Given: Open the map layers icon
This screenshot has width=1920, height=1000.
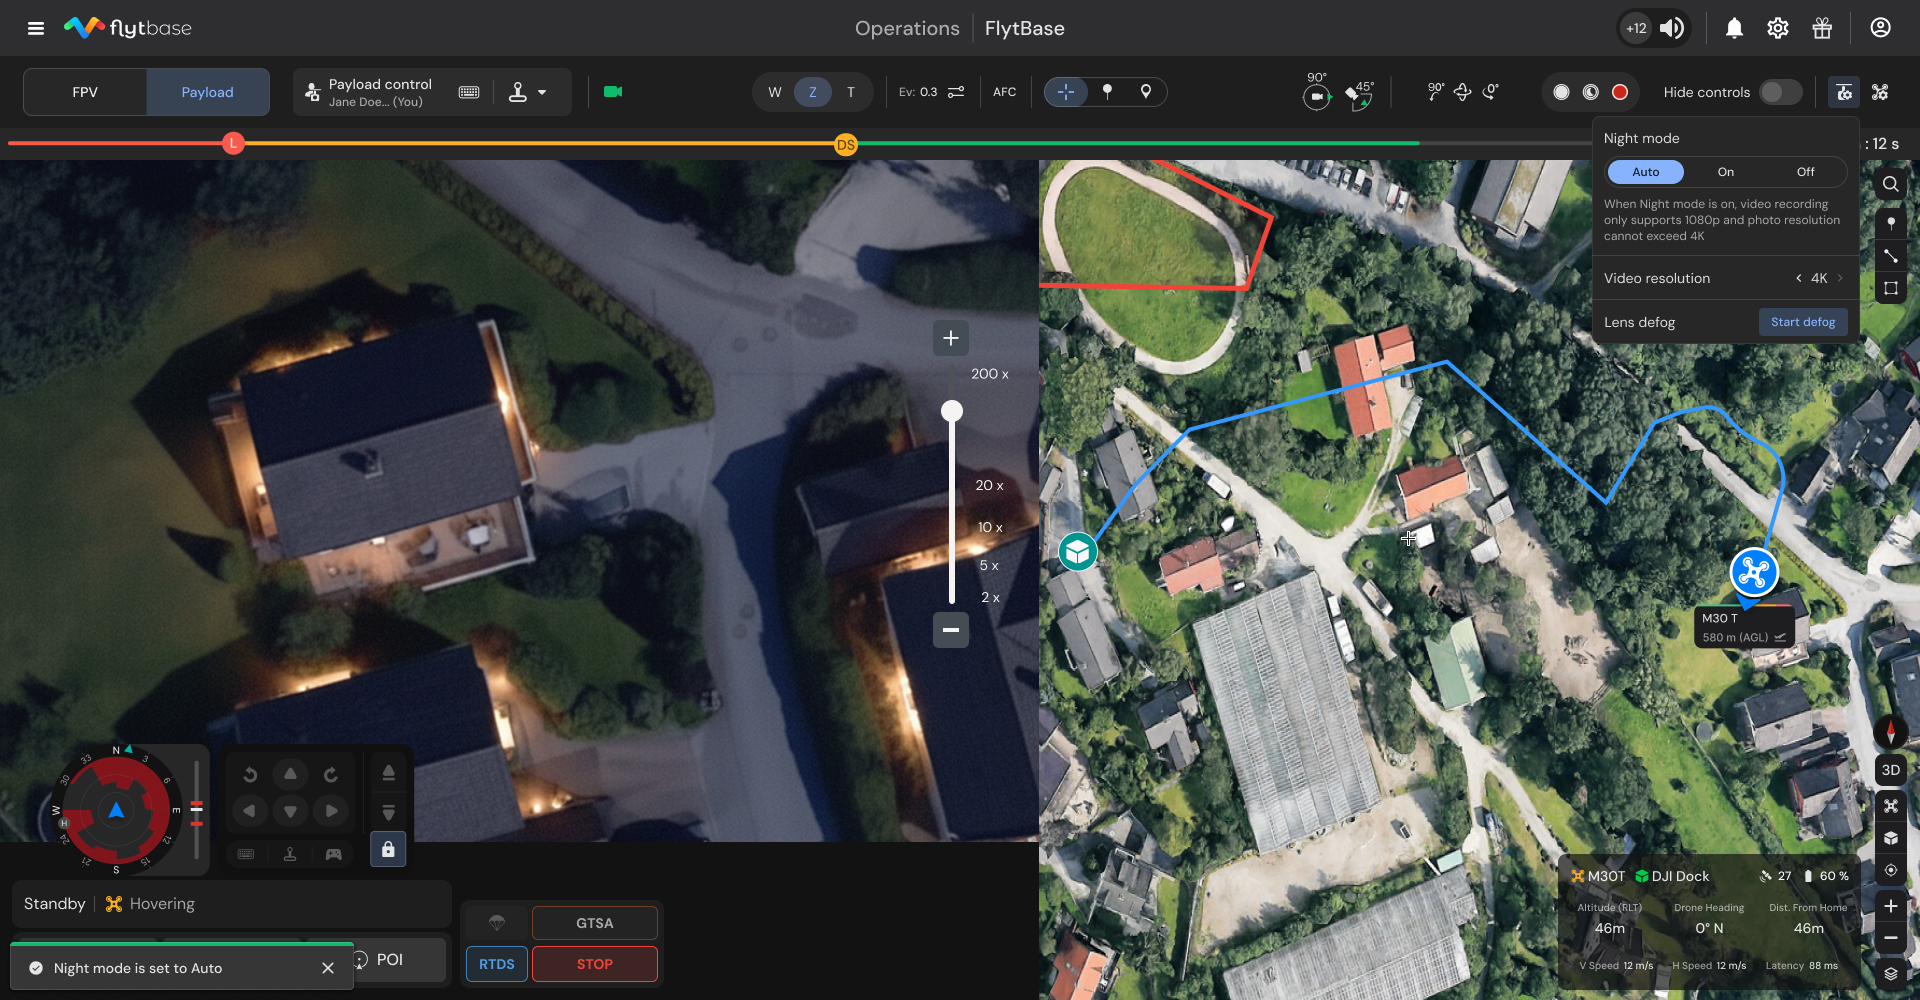Looking at the screenshot, I should tap(1890, 973).
